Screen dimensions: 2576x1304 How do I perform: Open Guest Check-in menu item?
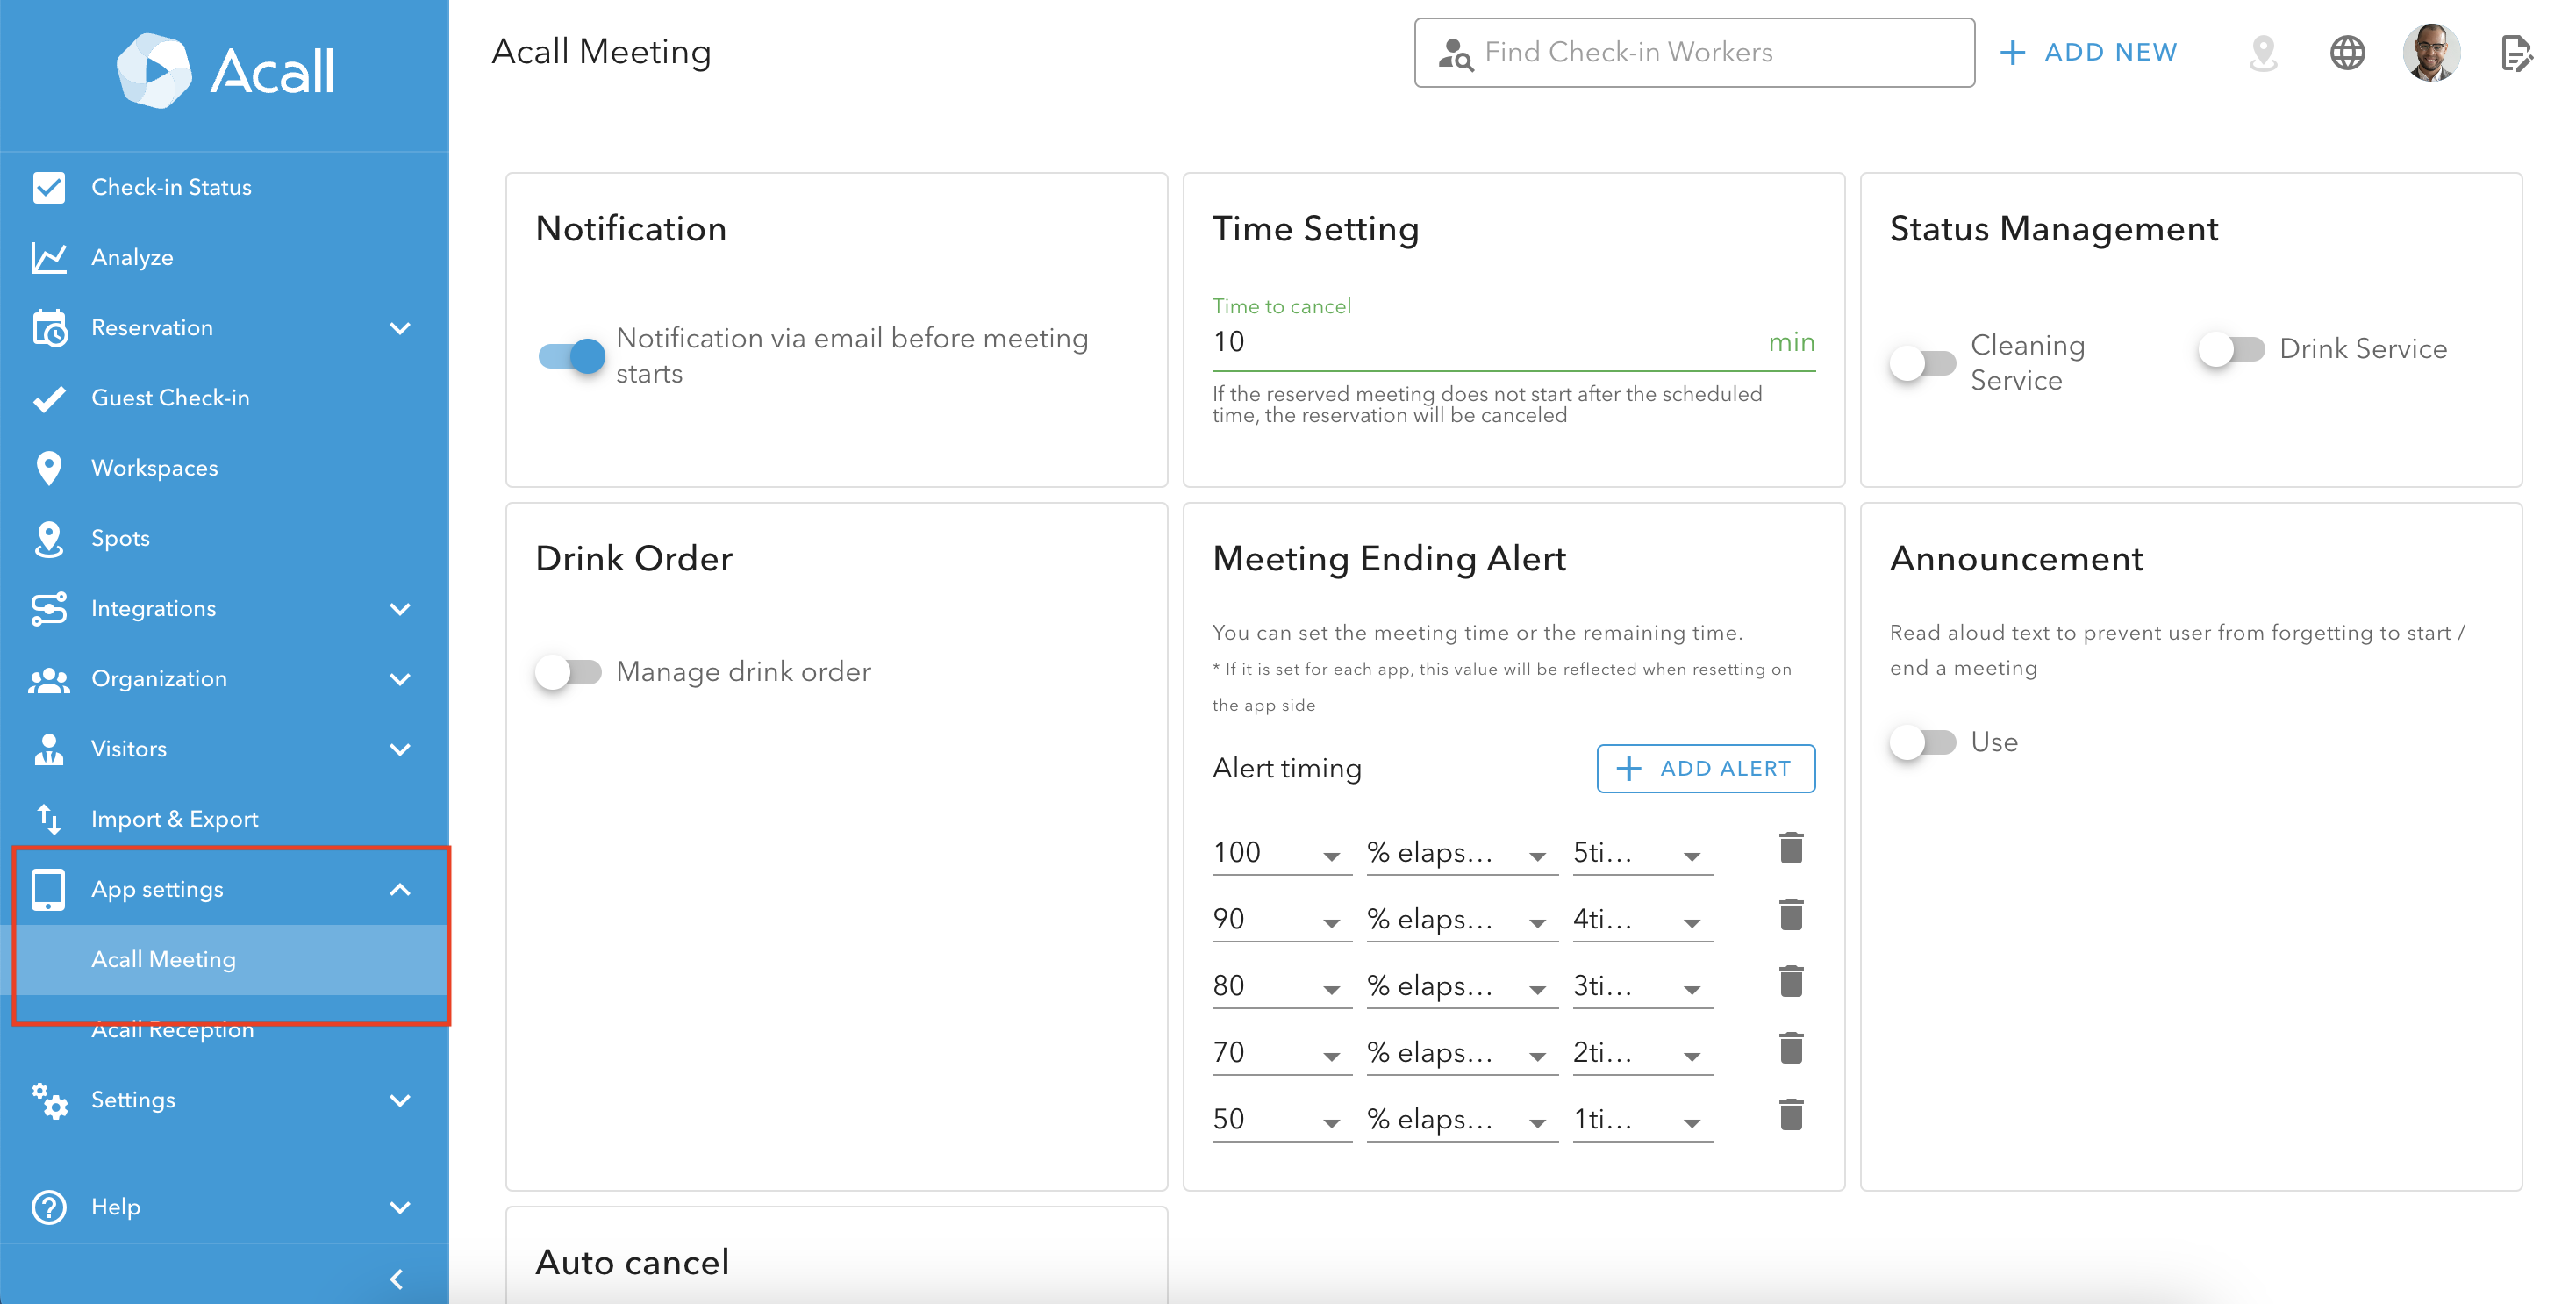tap(225, 398)
